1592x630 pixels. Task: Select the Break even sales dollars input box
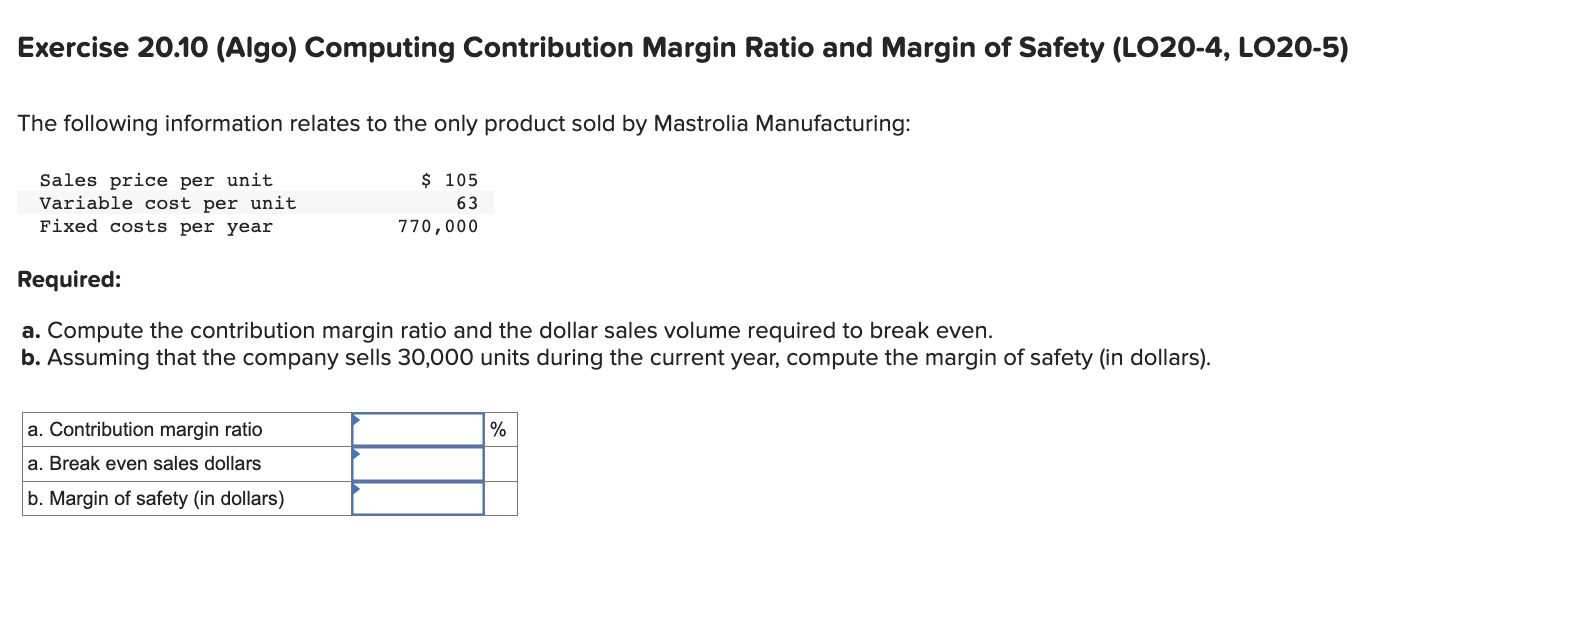(418, 464)
